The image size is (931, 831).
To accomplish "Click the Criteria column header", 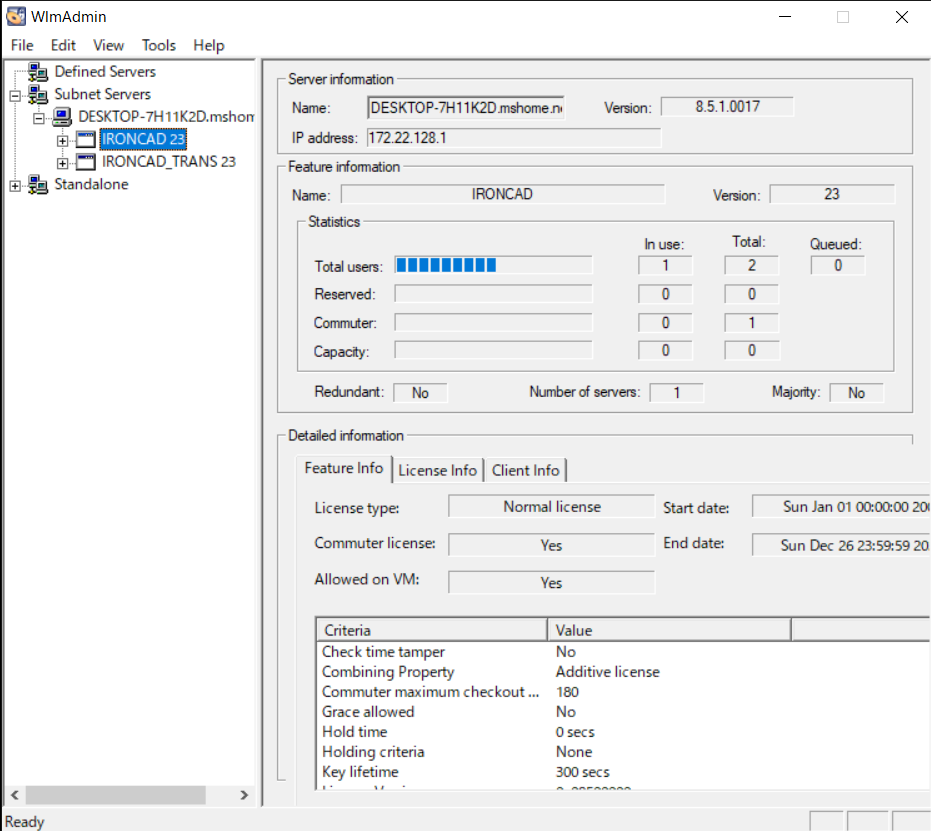I will pyautogui.click(x=432, y=630).
